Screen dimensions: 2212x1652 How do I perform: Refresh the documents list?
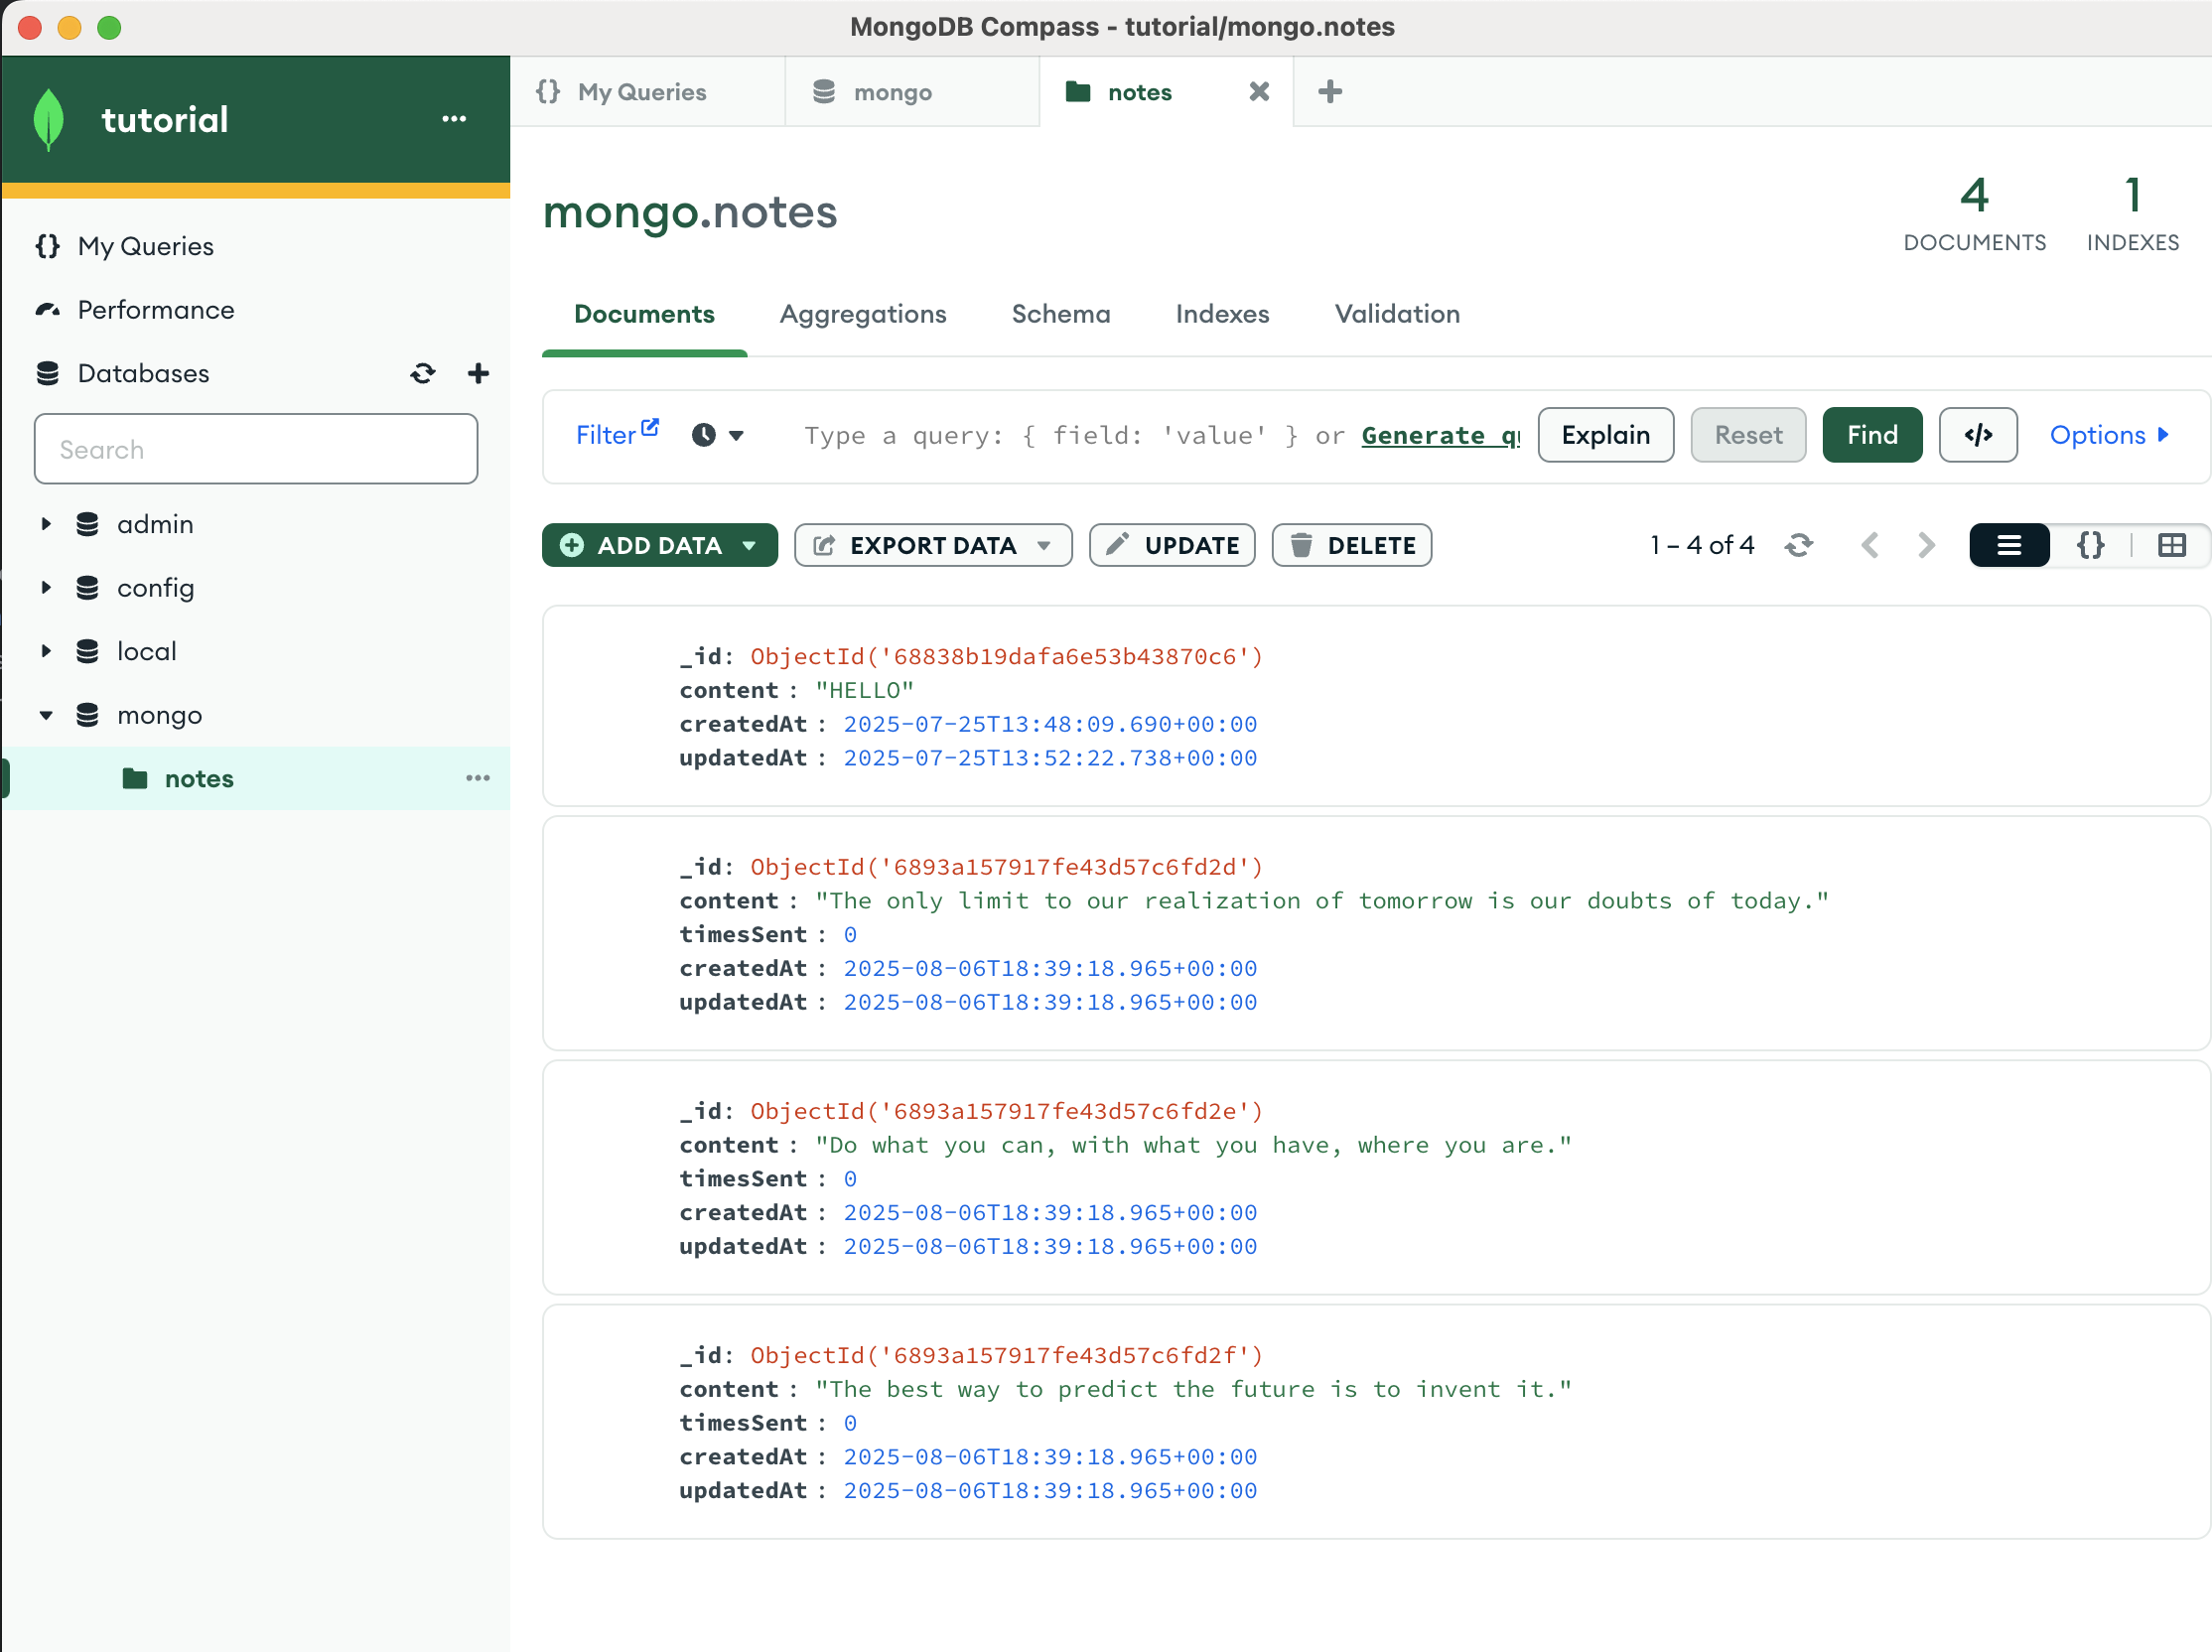coord(1799,545)
